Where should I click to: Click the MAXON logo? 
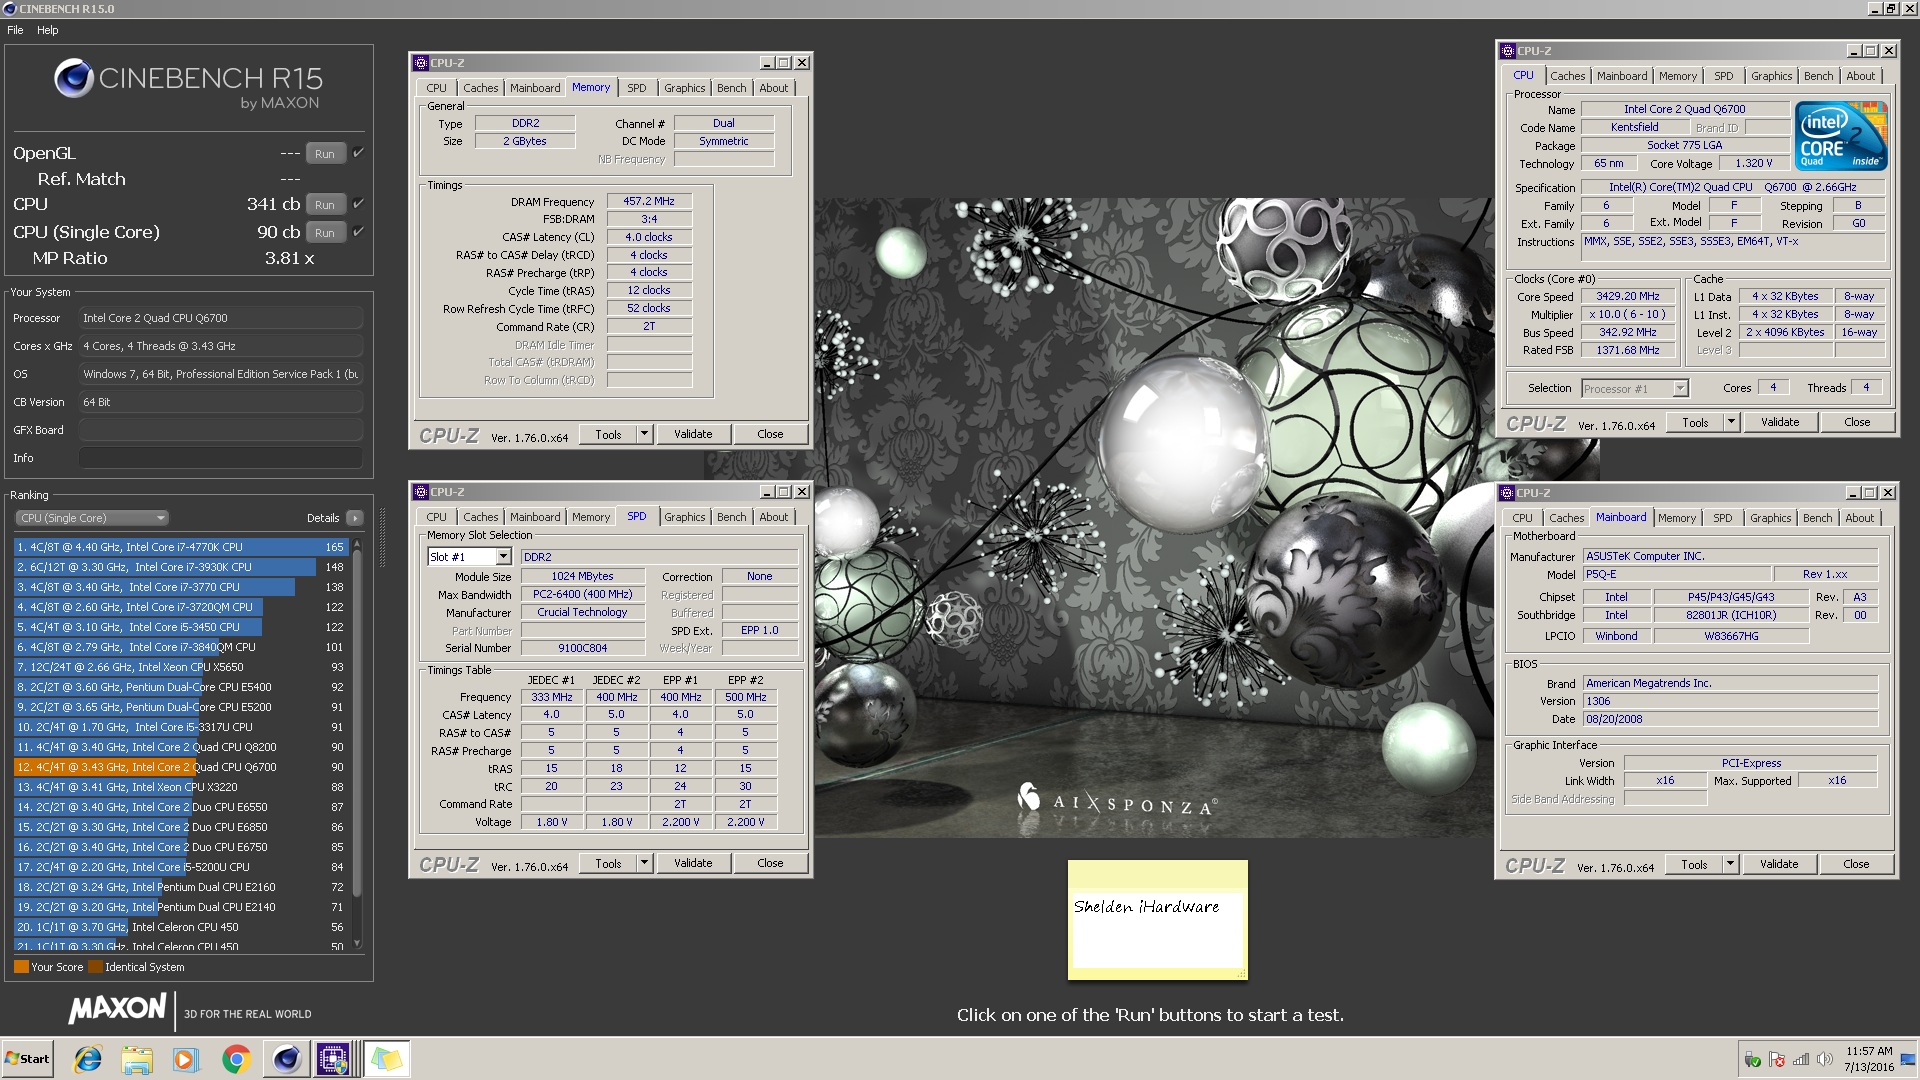tap(117, 1009)
